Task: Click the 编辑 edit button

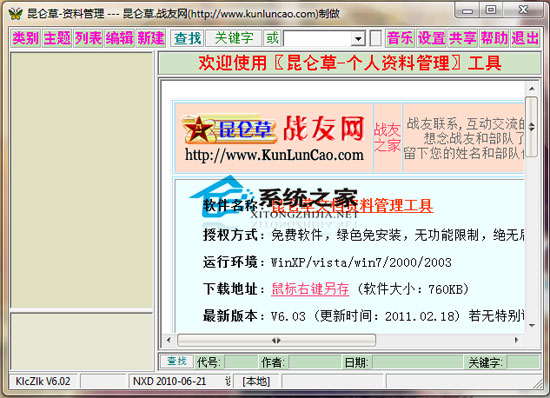Action: click(x=120, y=38)
